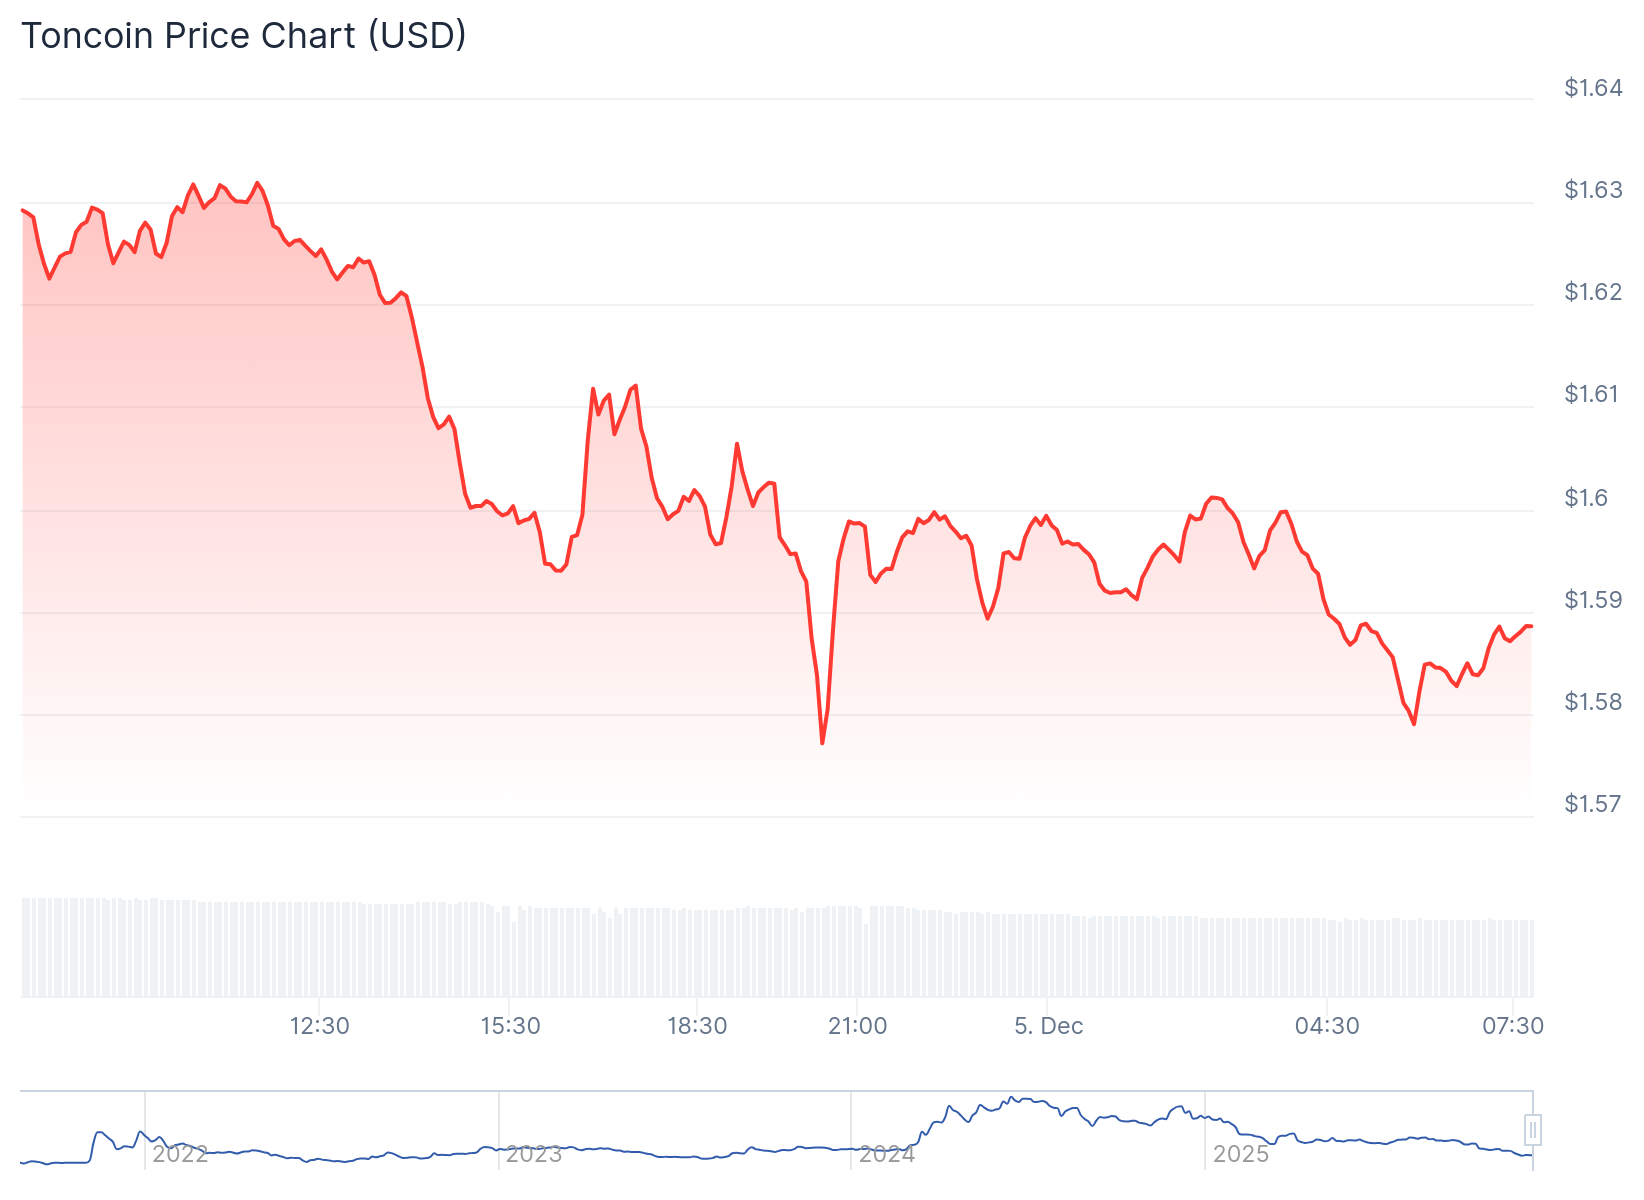Select the 18:30 label on time axis
The width and height of the screenshot is (1644, 1200).
(x=697, y=1026)
